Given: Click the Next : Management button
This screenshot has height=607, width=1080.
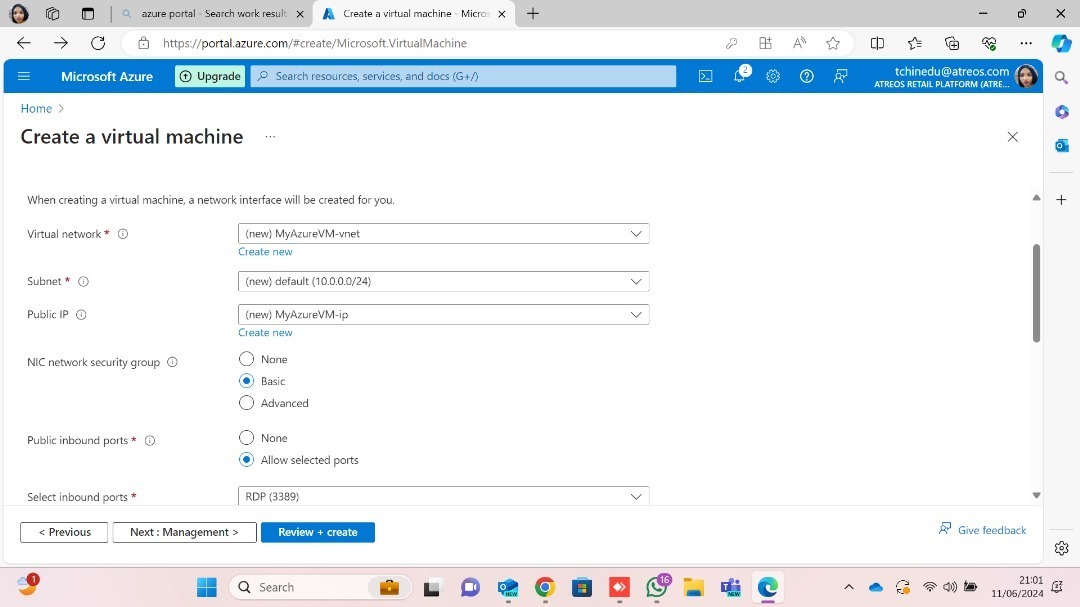Looking at the screenshot, I should tap(184, 532).
